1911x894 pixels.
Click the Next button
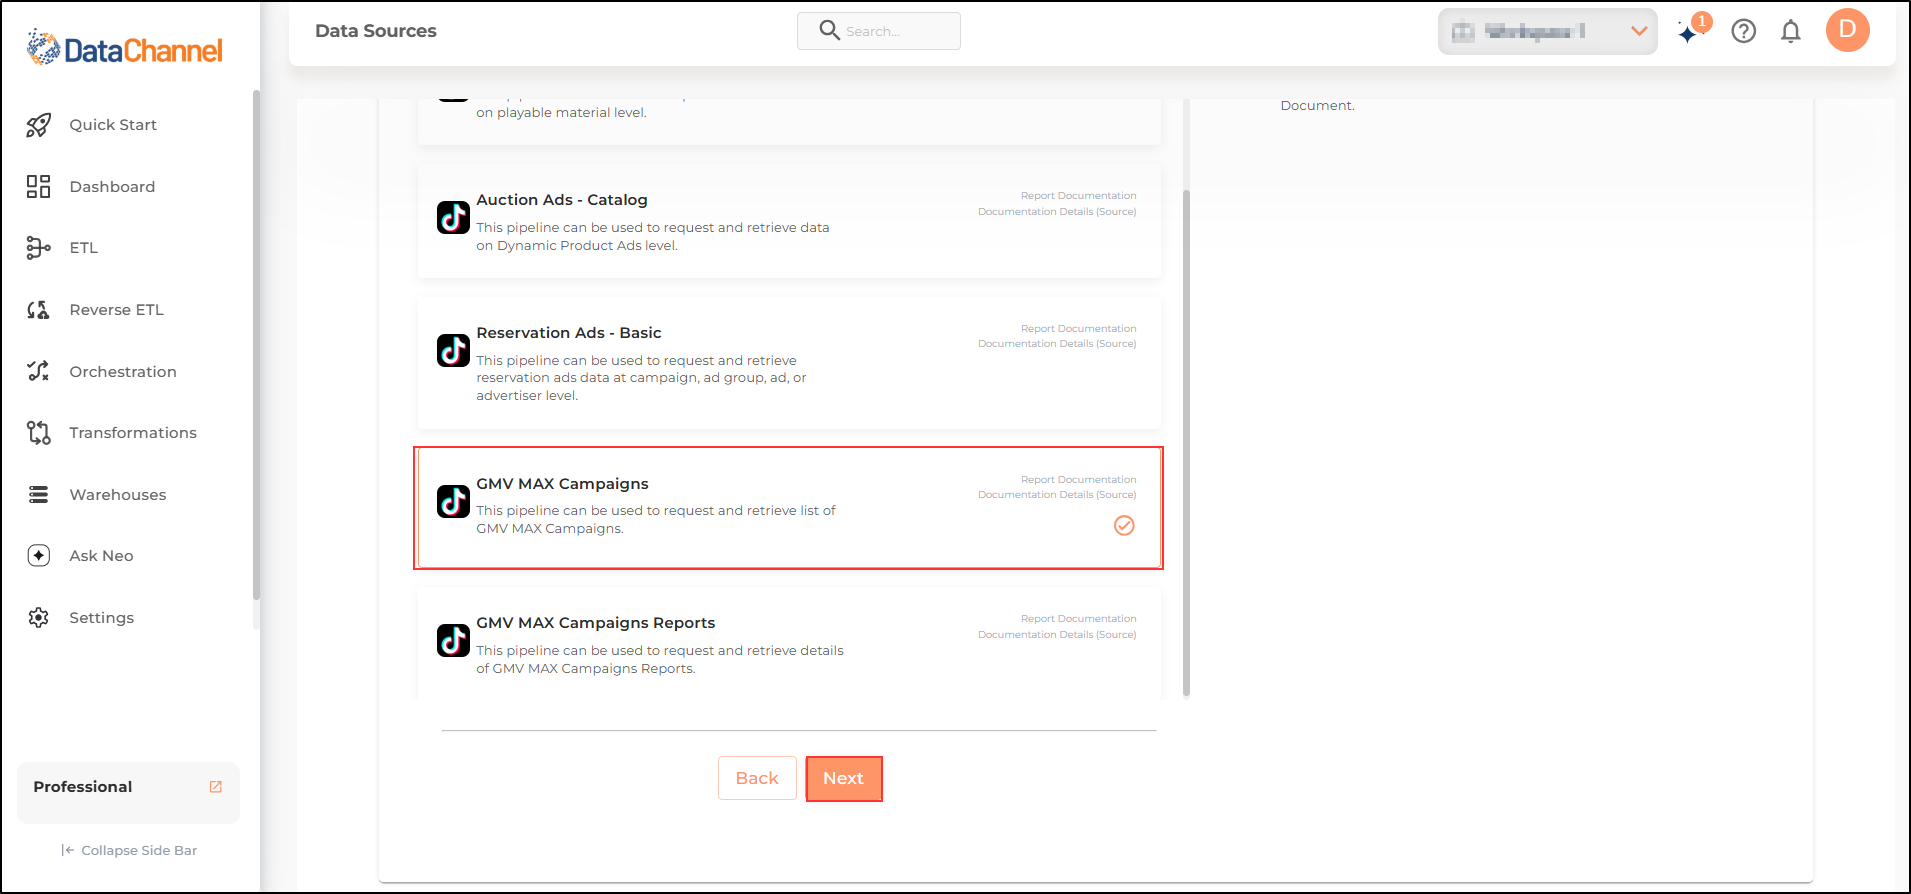[x=844, y=778]
